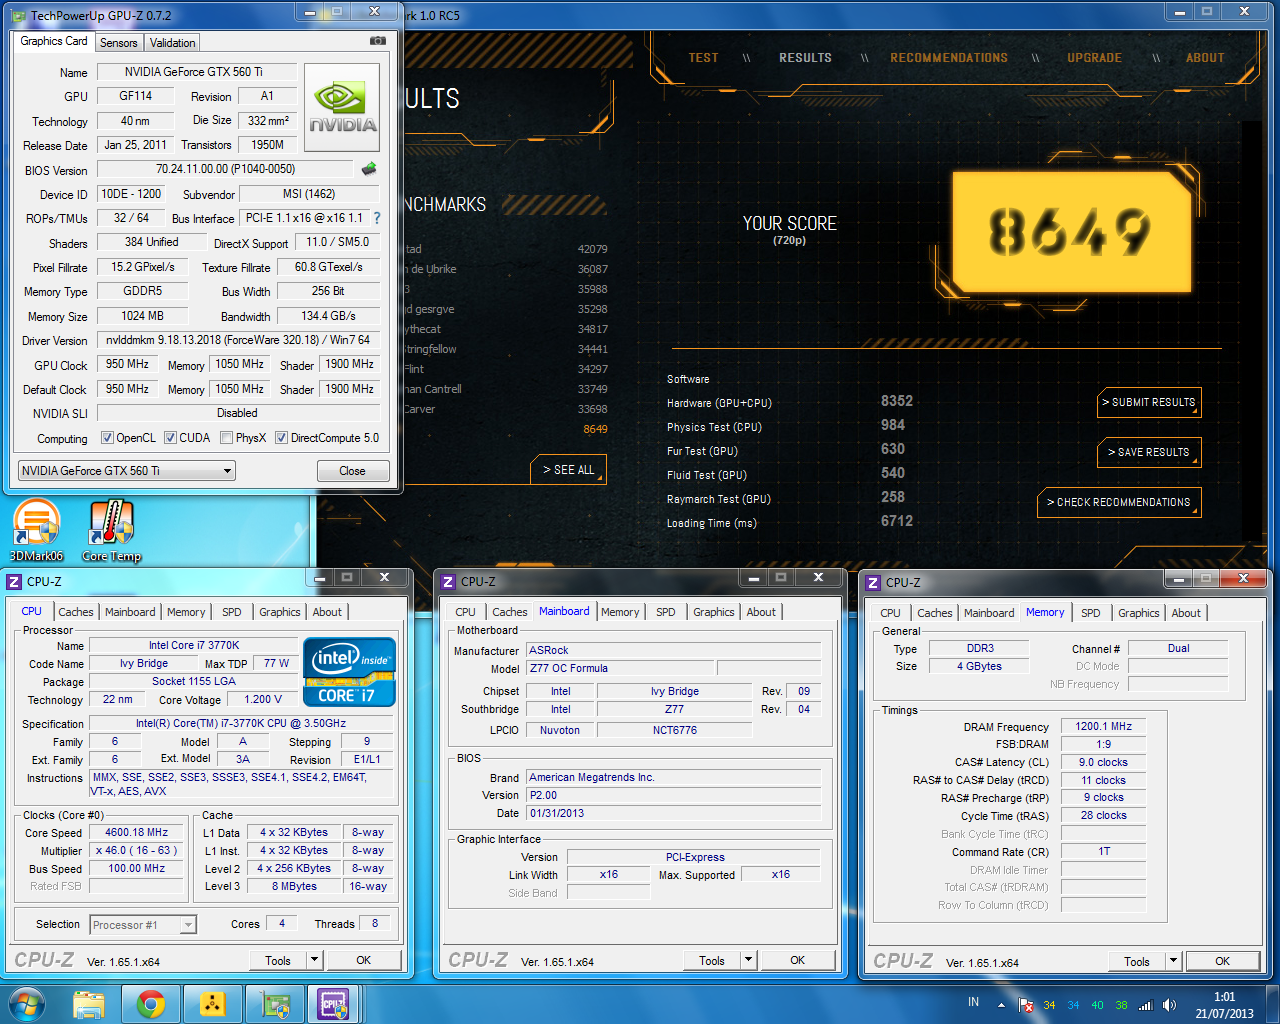Click the volume speaker tray icon
Screen dimensions: 1280x1024
[x=1170, y=1005]
